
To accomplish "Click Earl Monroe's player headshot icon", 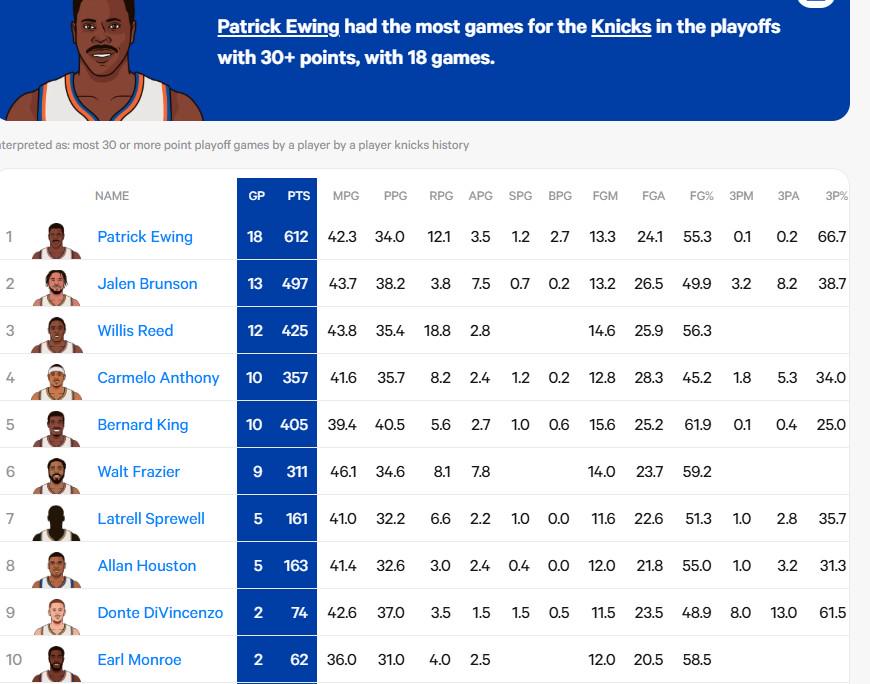I will (57, 664).
